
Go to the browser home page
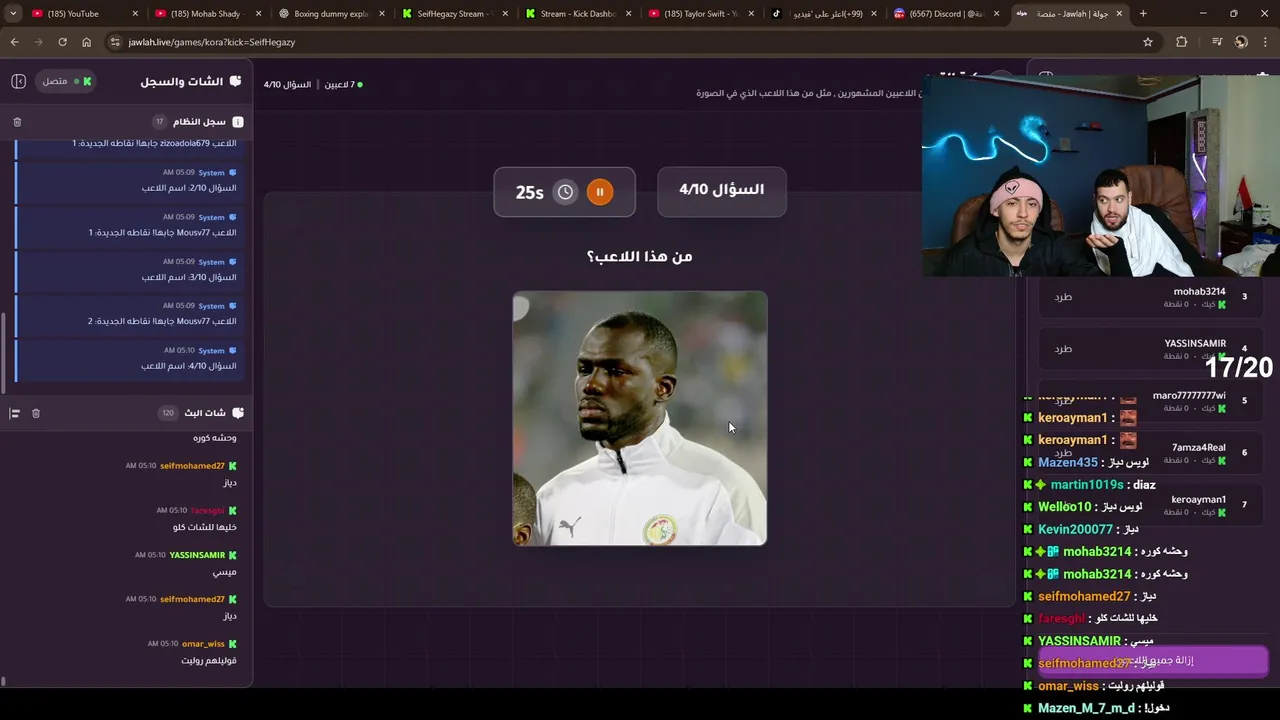[x=87, y=42]
